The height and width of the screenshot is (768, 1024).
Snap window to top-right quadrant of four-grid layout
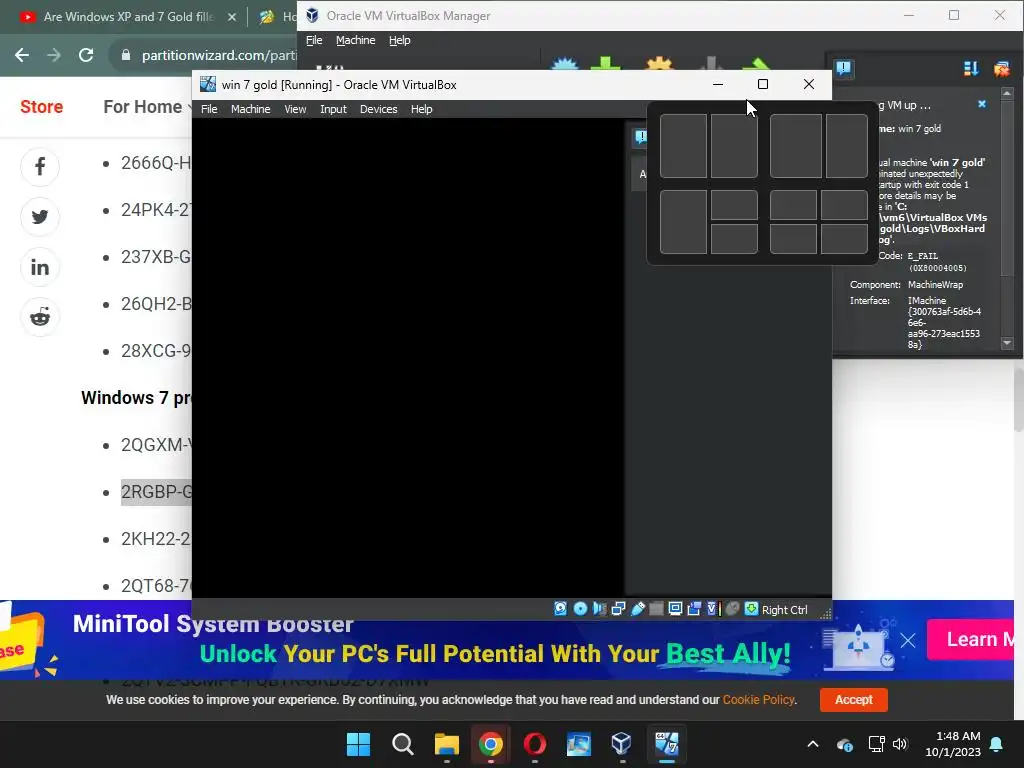coord(844,205)
